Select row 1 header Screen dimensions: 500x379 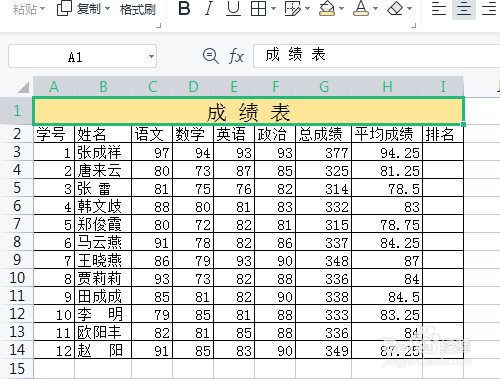pyautogui.click(x=17, y=111)
